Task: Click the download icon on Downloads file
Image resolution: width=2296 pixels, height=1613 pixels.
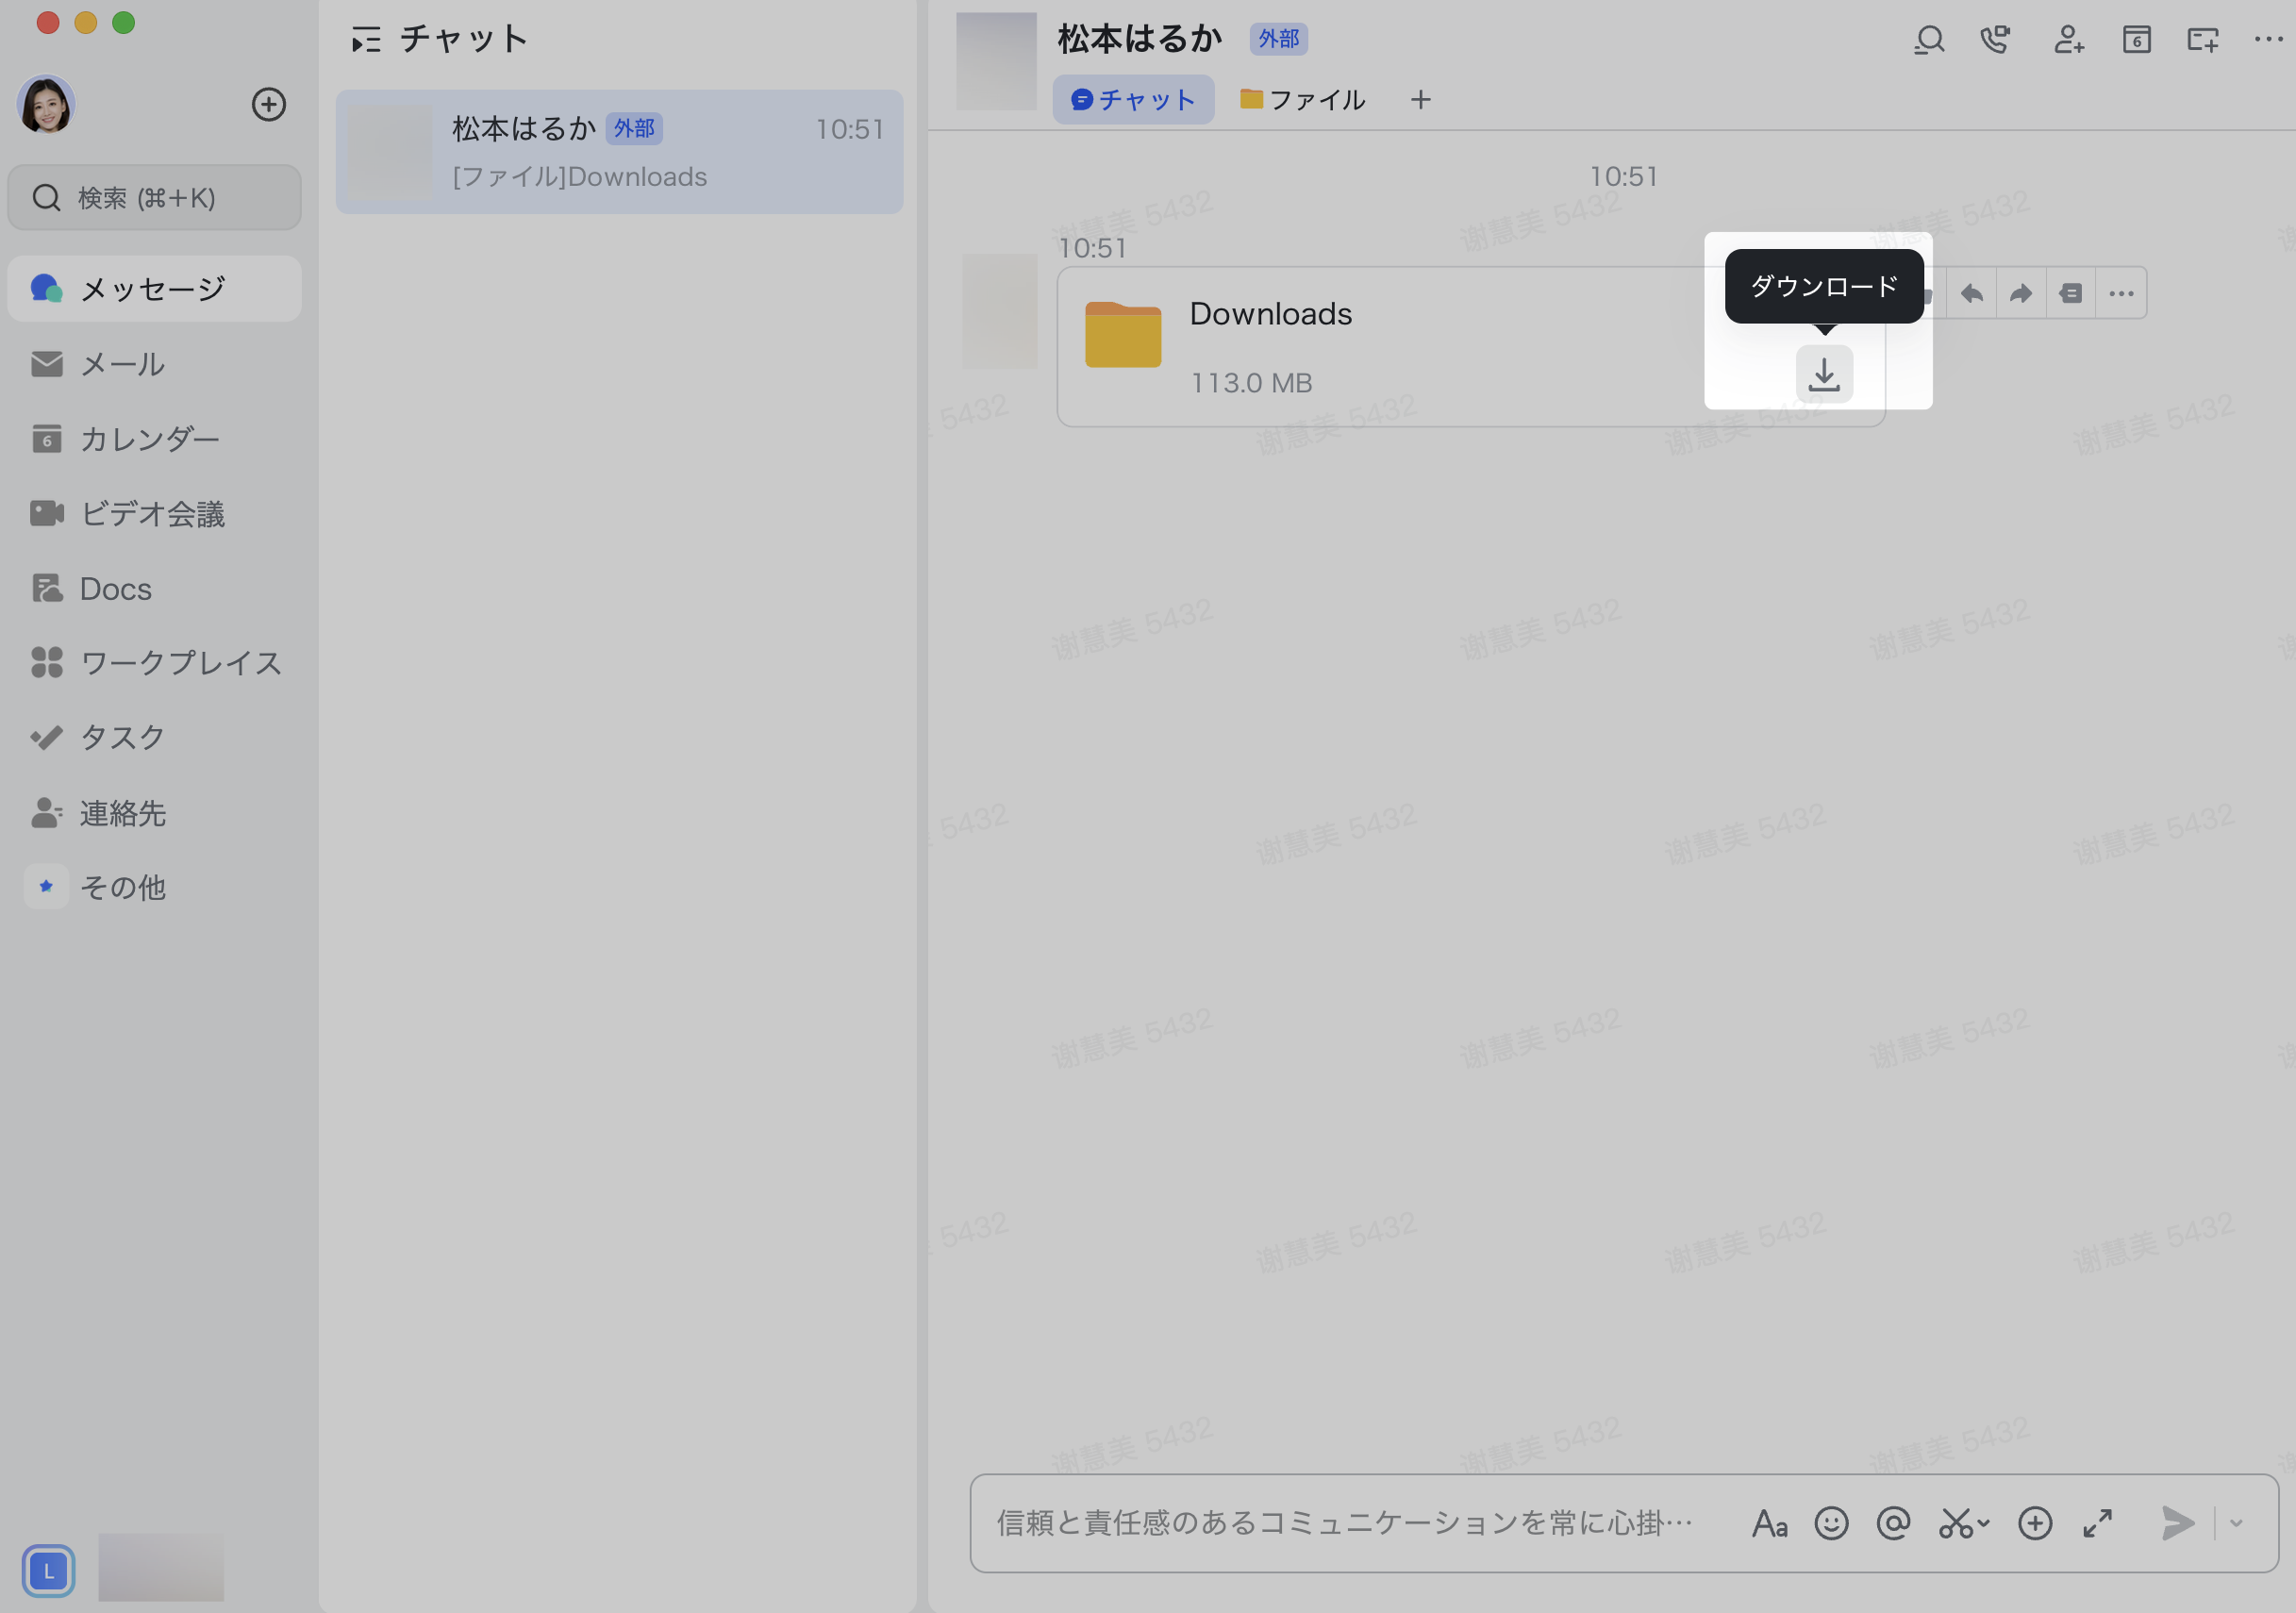Action: click(1823, 374)
